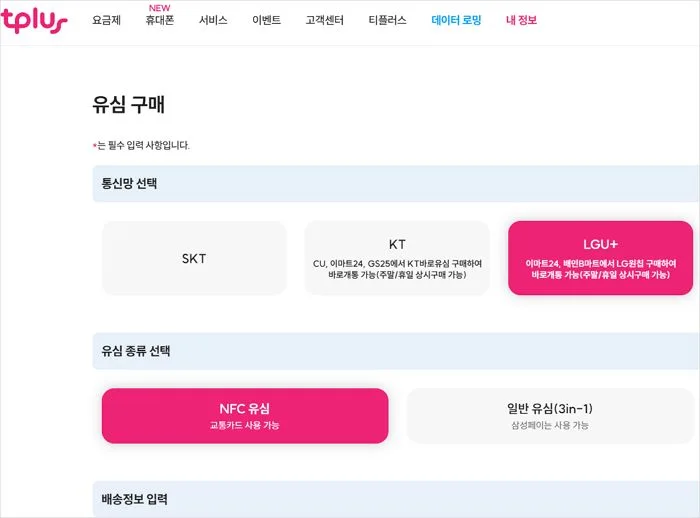Select the LGU+ network option
Screen dimensions: 700x518
tap(600, 258)
